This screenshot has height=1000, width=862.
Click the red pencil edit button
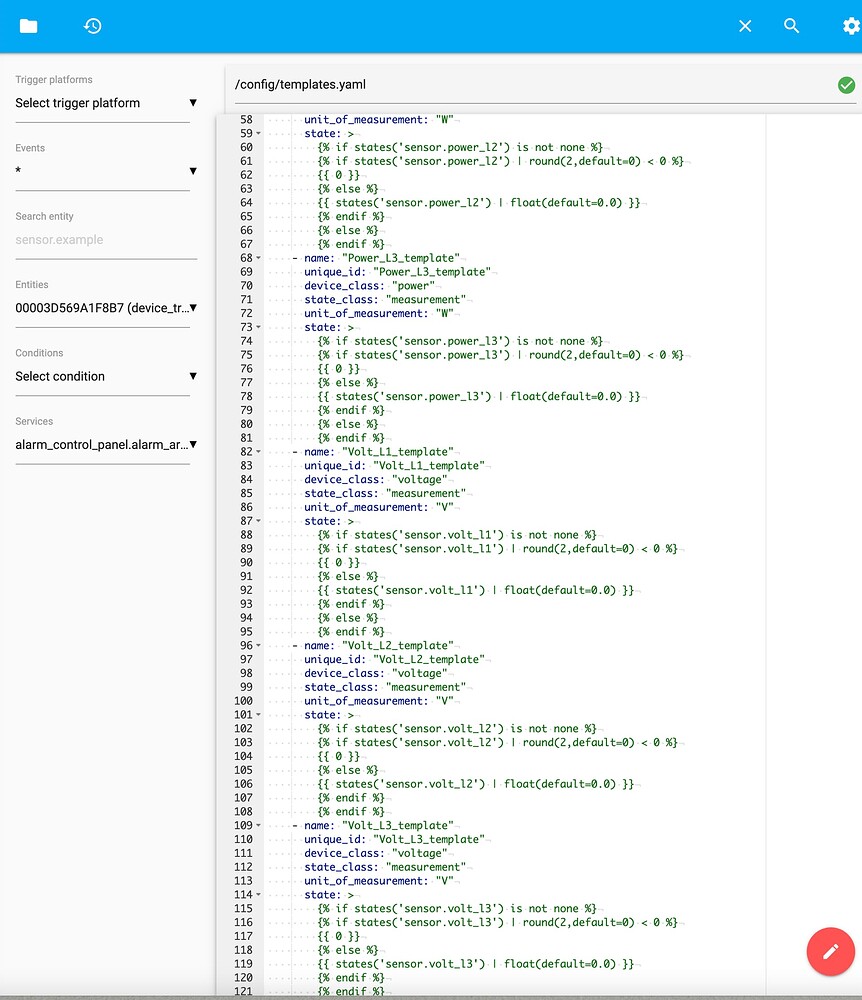(830, 951)
